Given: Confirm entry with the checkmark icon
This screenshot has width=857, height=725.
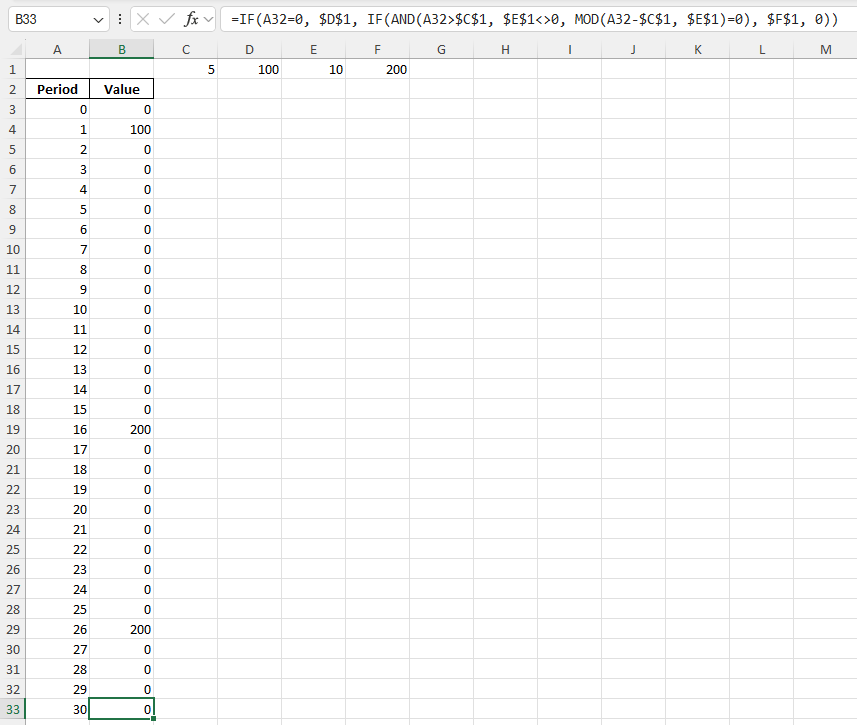Looking at the screenshot, I should pos(166,20).
